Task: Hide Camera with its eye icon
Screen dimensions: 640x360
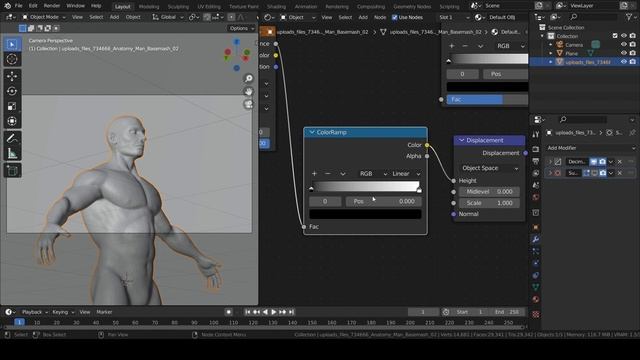Action: tap(624, 44)
